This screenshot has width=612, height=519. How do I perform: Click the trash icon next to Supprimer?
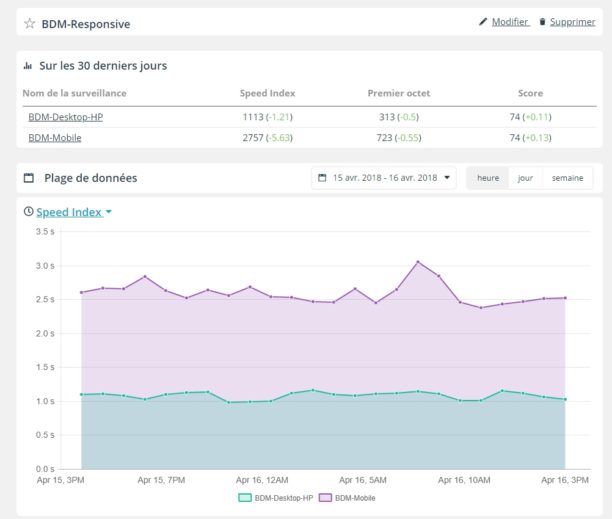[x=542, y=21]
